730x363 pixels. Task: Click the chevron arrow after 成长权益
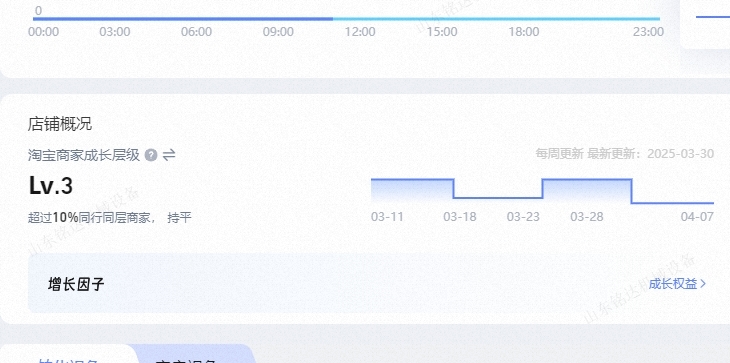pos(703,284)
